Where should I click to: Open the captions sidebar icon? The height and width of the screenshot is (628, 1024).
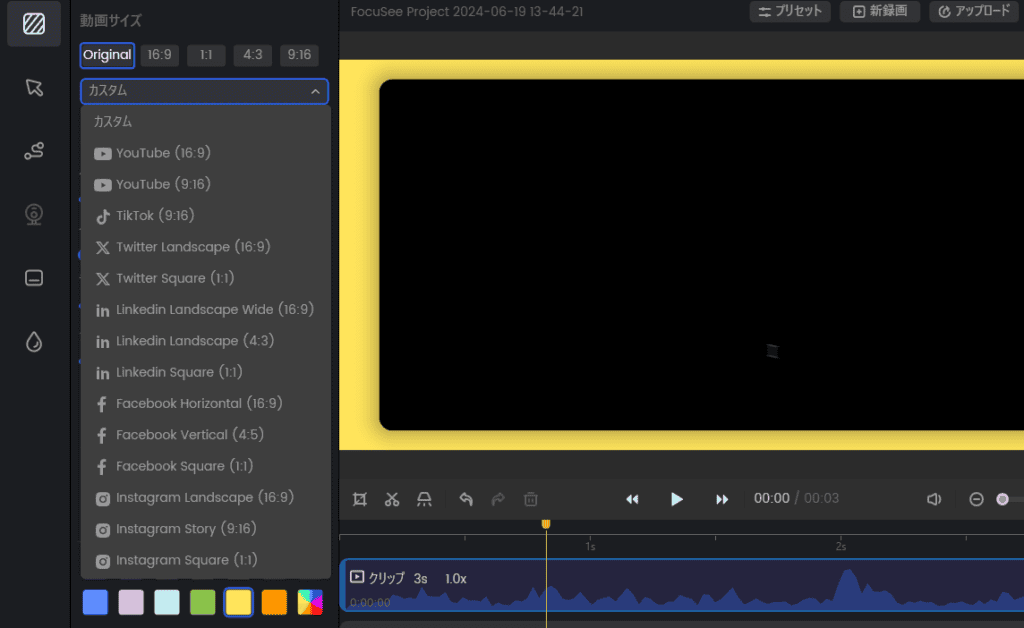coord(34,278)
